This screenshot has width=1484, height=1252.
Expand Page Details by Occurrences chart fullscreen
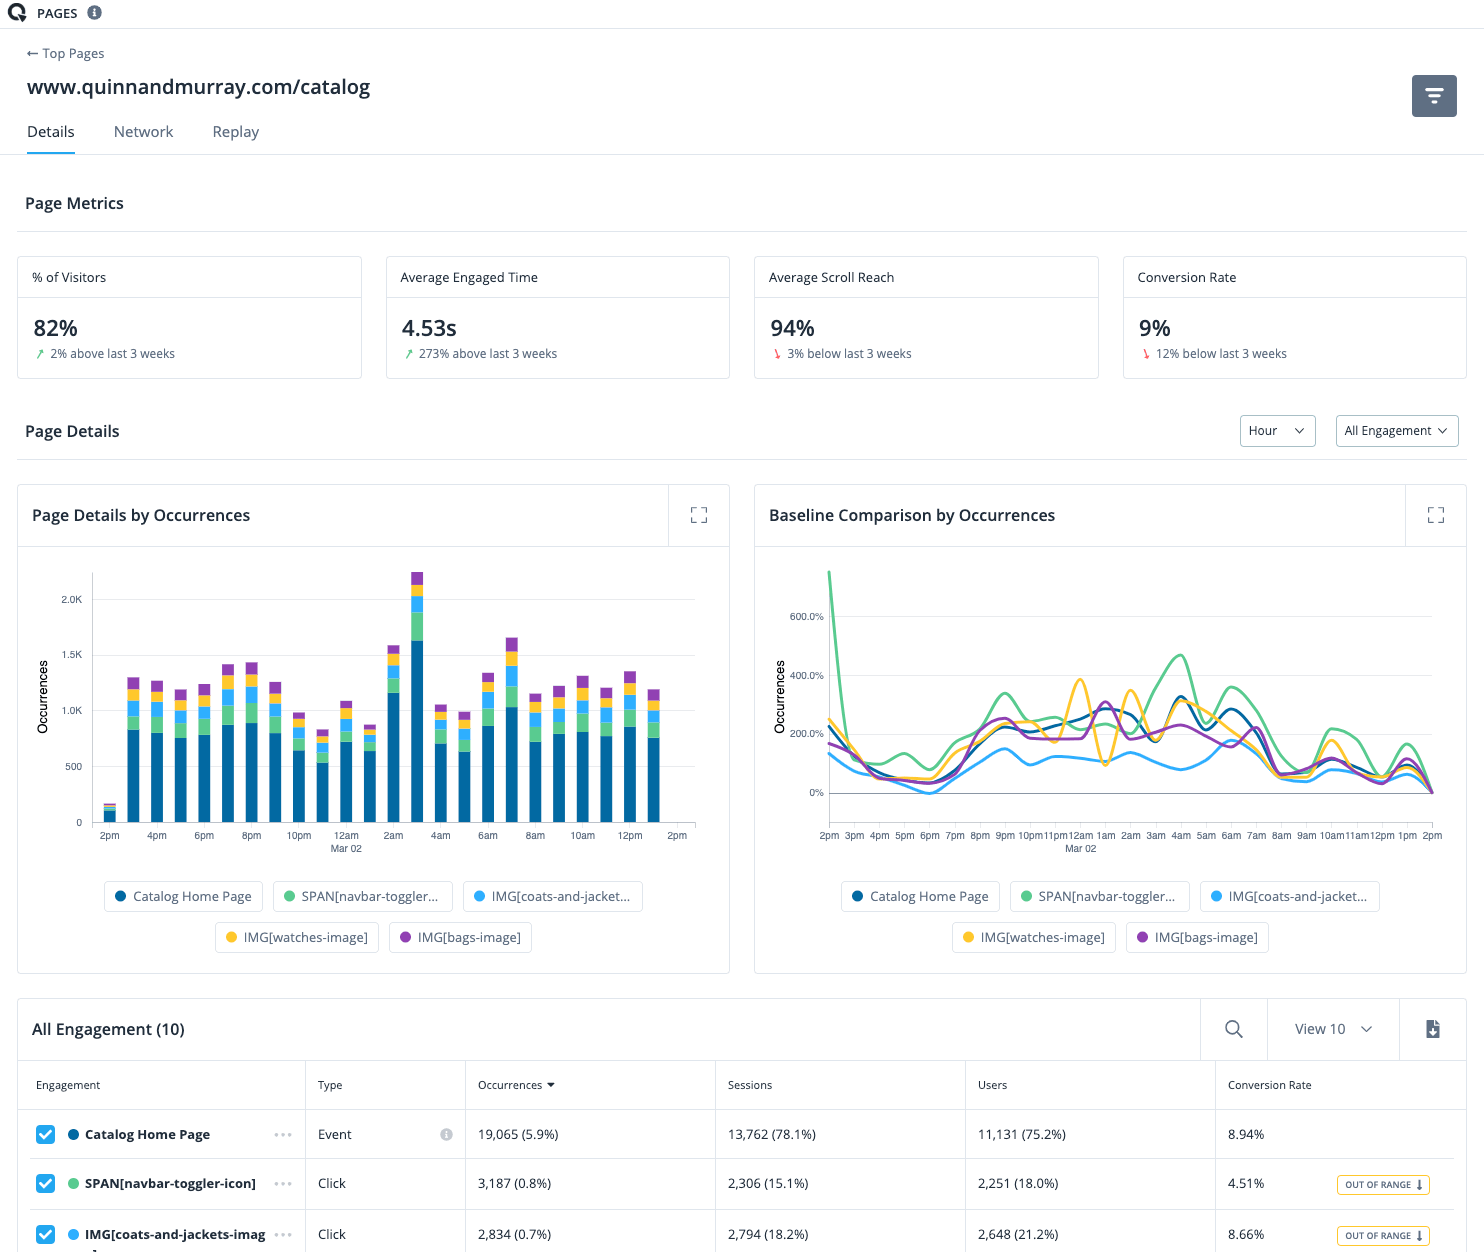pyautogui.click(x=699, y=515)
